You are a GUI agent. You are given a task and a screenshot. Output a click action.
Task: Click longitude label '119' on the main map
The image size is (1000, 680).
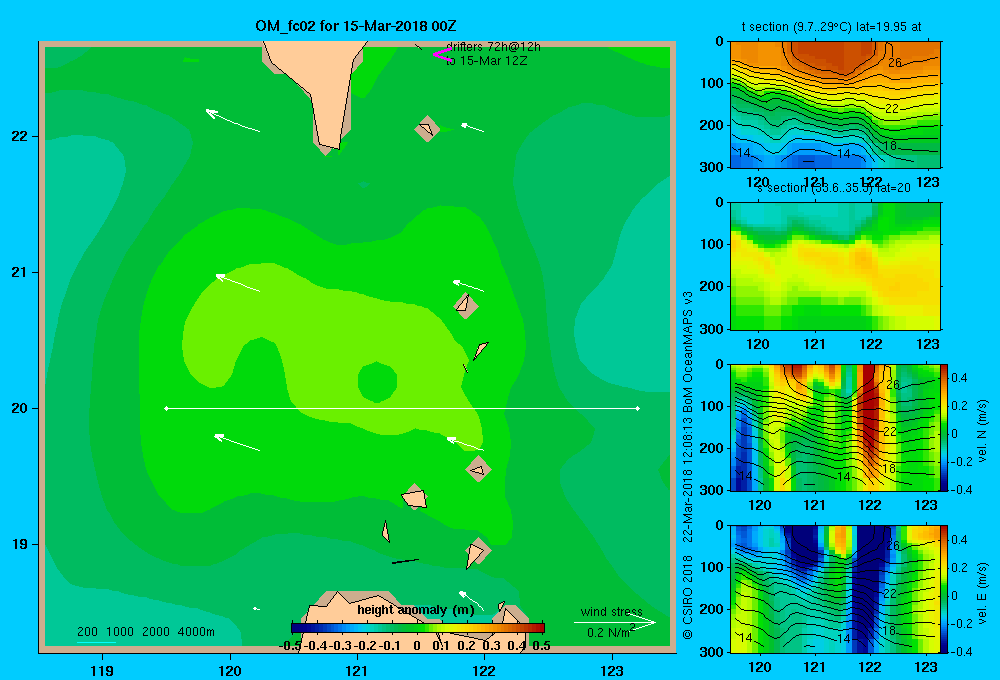pyautogui.click(x=102, y=670)
